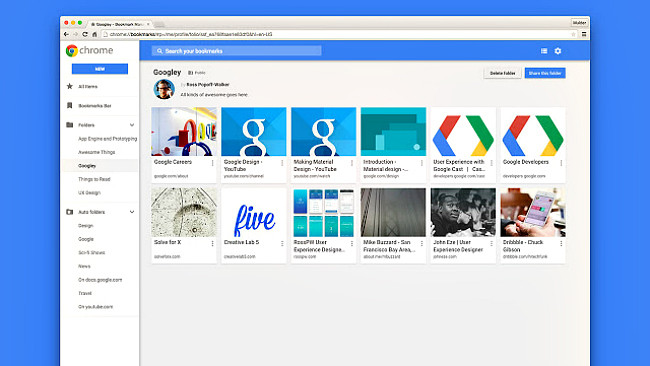Image resolution: width=650 pixels, height=366 pixels.
Task: Open Things to Read folder
Action: (94, 179)
